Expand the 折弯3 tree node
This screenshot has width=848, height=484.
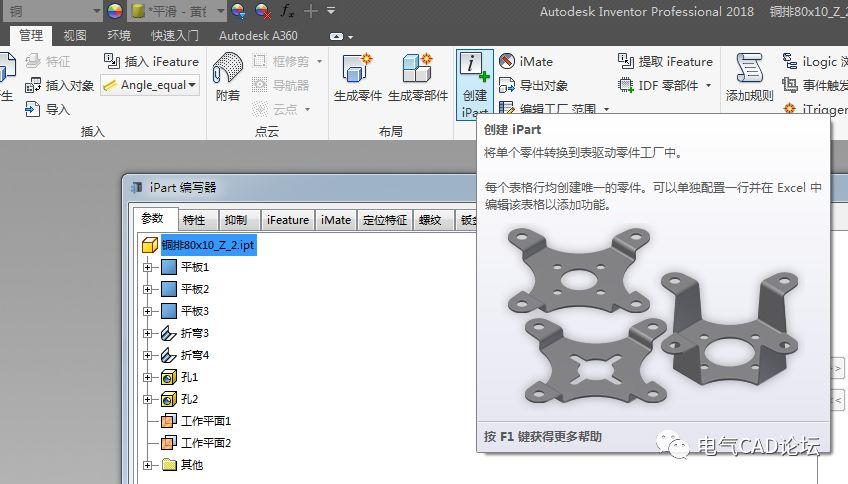[147, 334]
